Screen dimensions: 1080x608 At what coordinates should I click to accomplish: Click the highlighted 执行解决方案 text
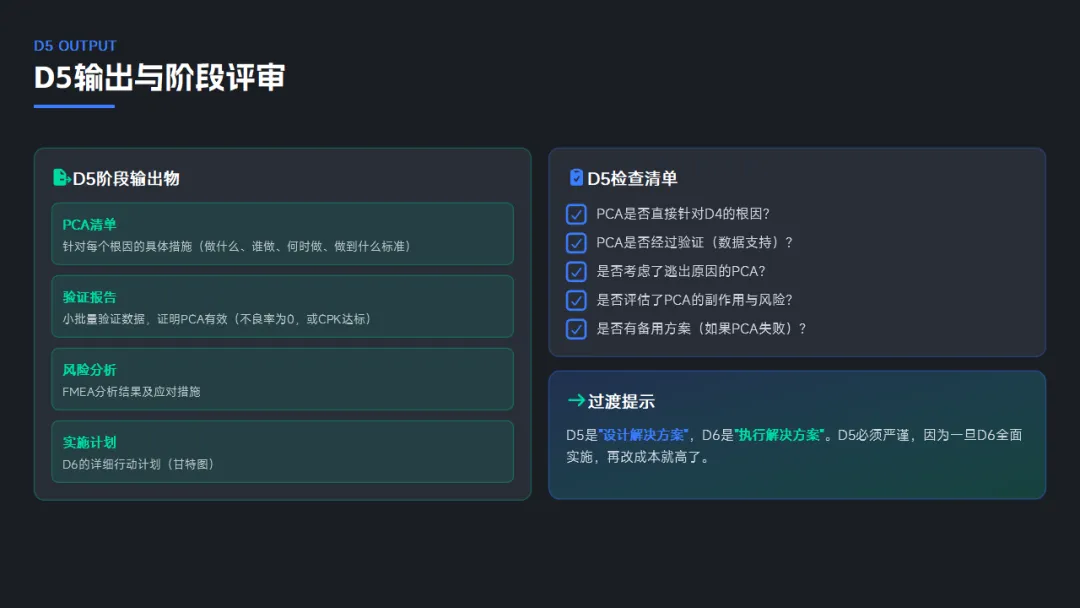pyautogui.click(x=778, y=435)
